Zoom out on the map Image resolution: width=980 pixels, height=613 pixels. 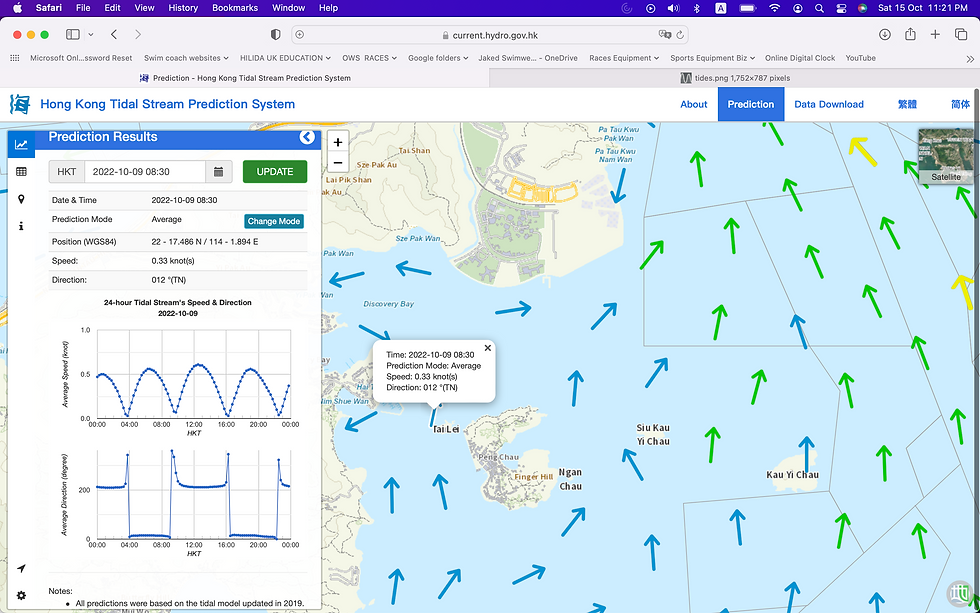(x=338, y=162)
